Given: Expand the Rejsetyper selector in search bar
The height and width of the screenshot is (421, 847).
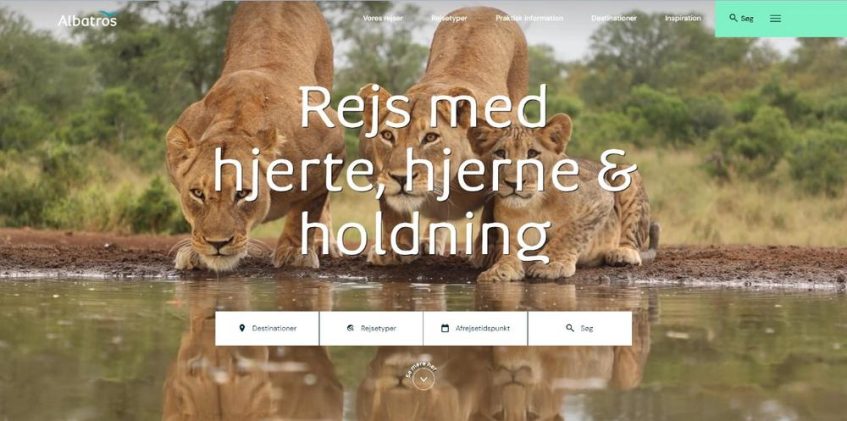Looking at the screenshot, I should 371,329.
